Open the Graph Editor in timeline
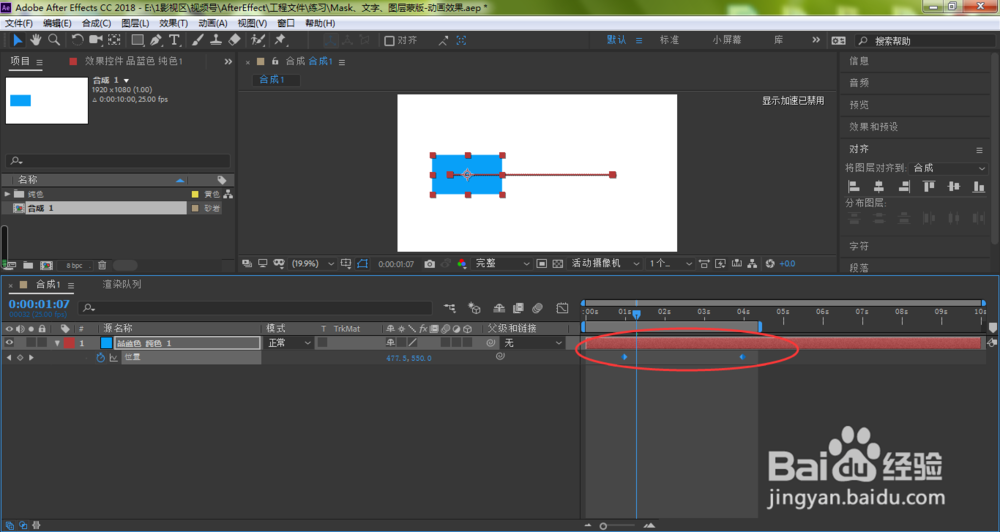Viewport: 1000px width, 532px height. click(x=562, y=308)
